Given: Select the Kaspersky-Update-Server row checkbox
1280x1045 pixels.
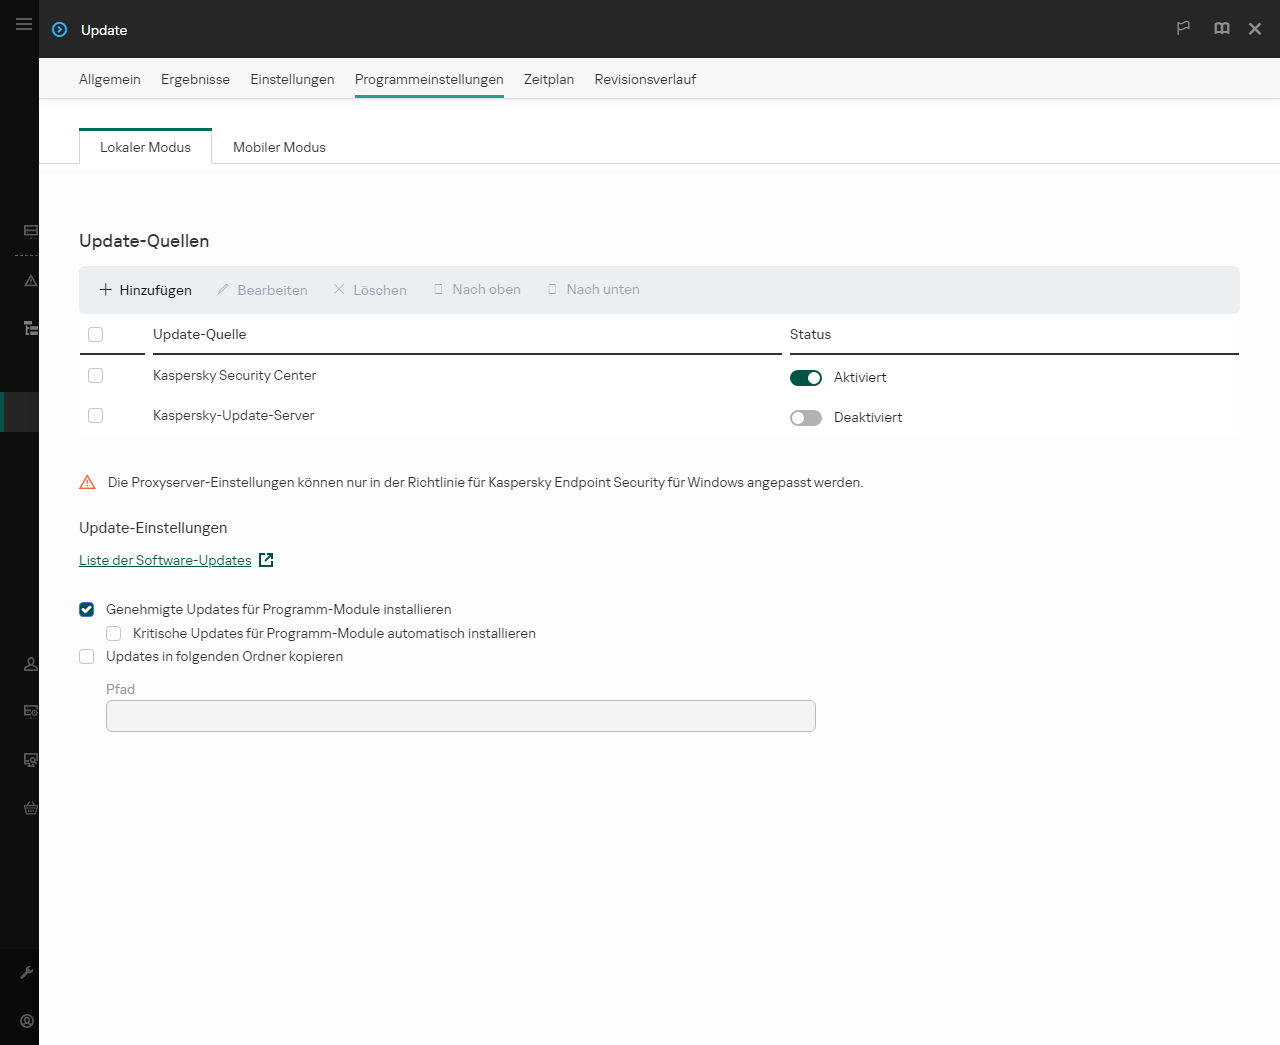Looking at the screenshot, I should (96, 416).
